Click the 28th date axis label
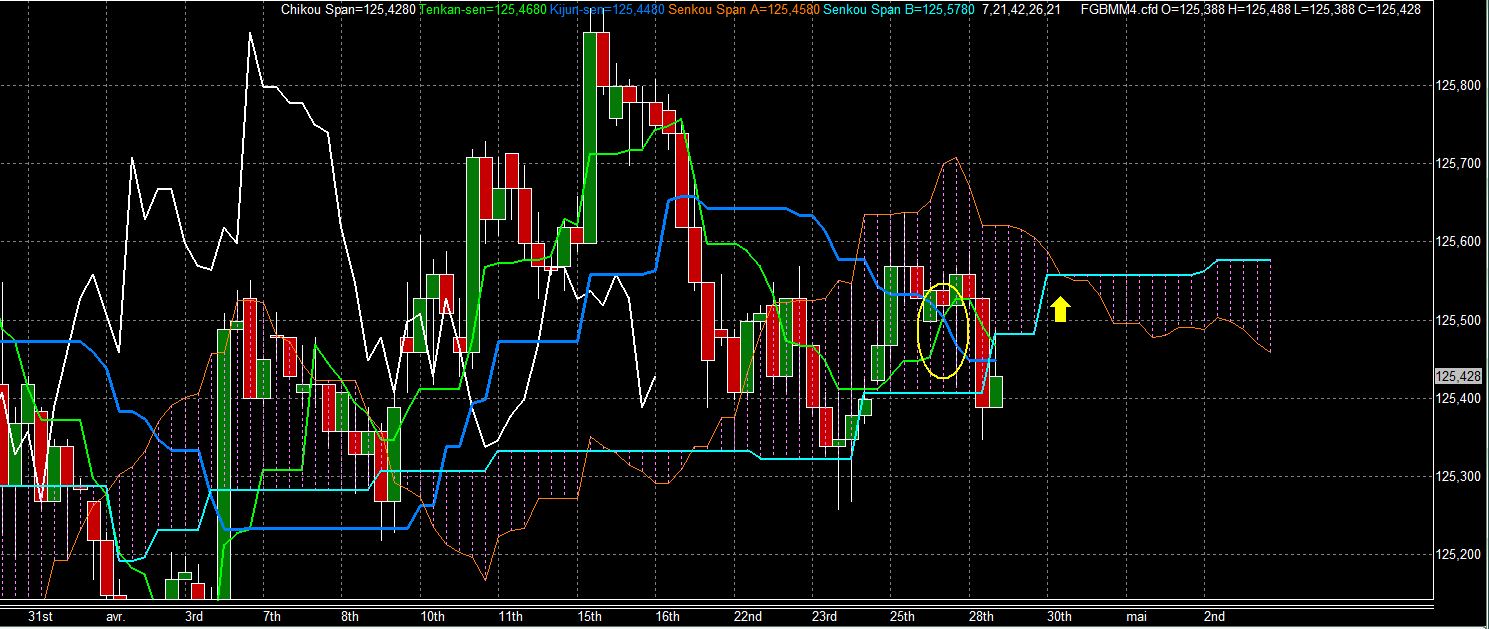Viewport: 1489px width, 629px height. (x=981, y=616)
